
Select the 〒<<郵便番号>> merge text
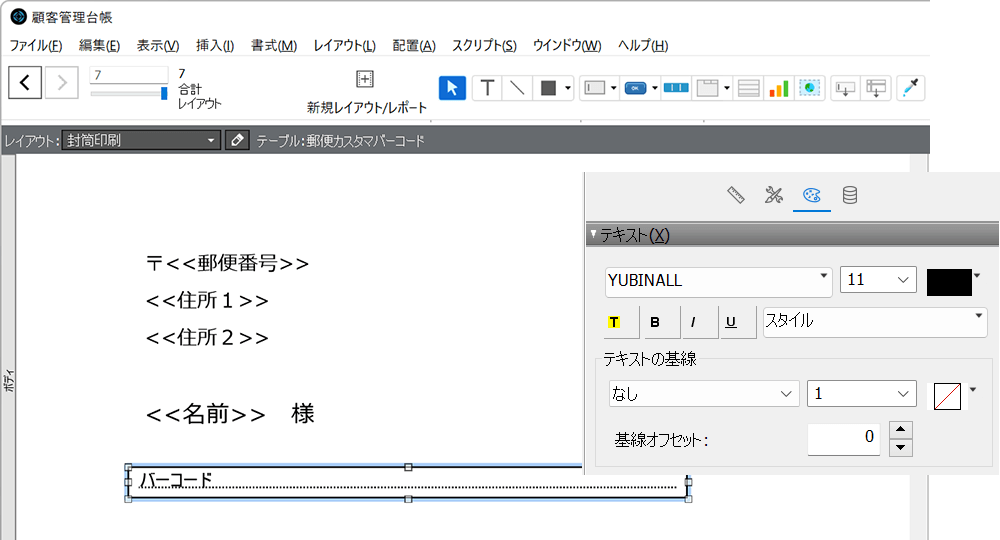click(227, 263)
